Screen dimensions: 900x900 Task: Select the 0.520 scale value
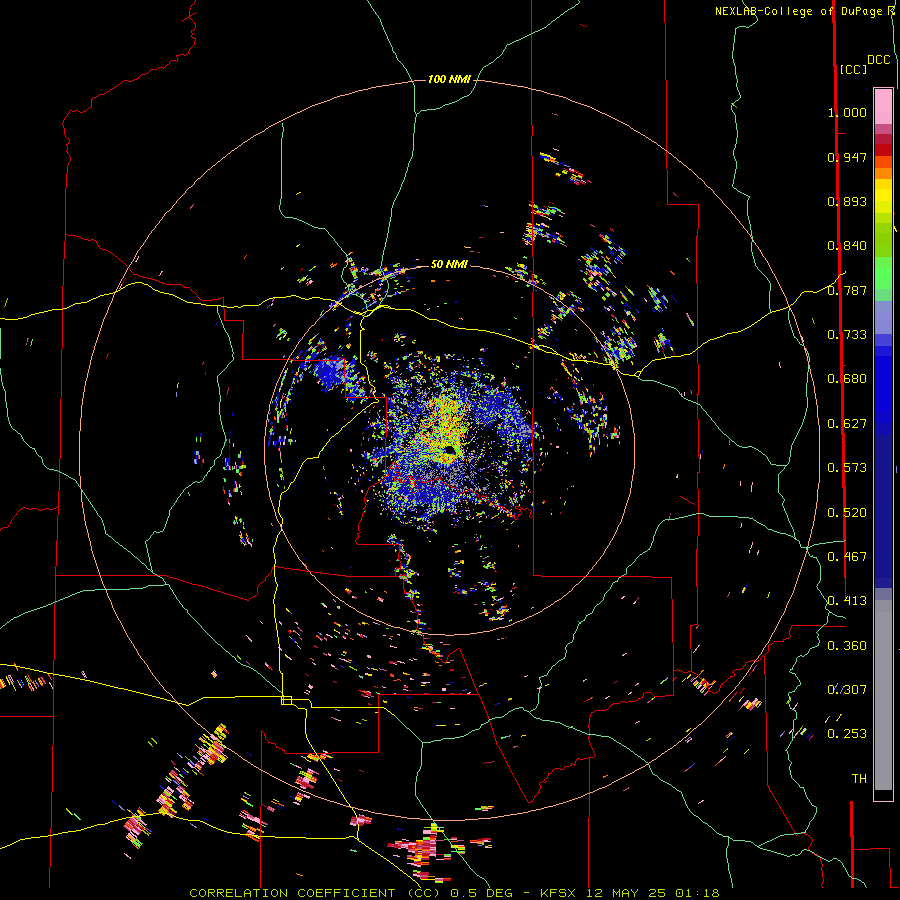click(x=847, y=513)
